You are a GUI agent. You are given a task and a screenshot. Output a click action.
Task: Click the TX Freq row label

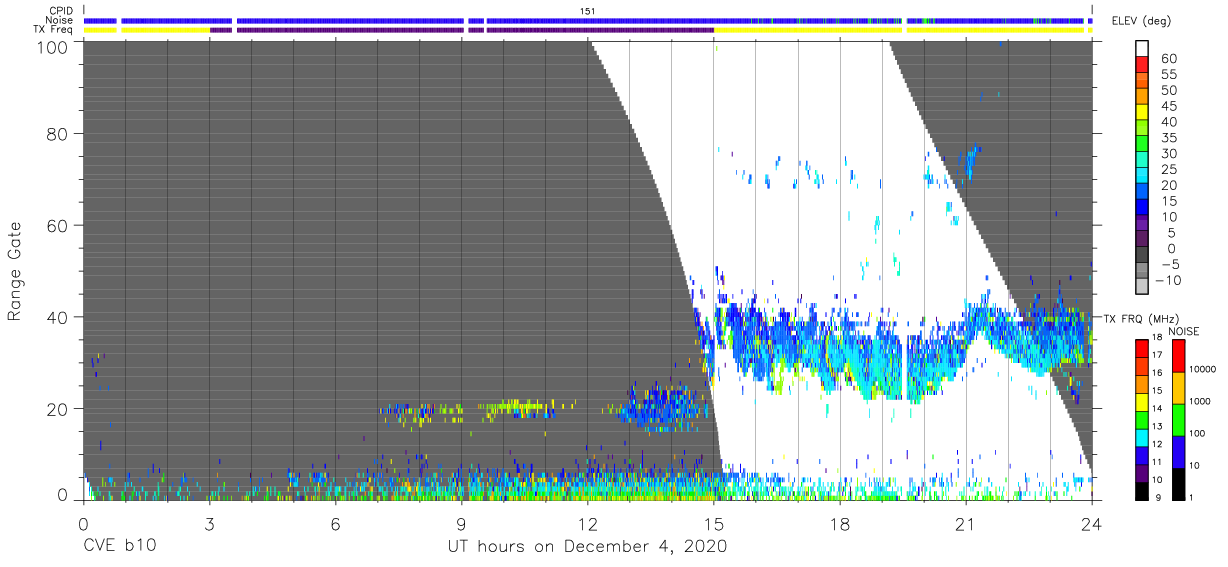(x=54, y=30)
